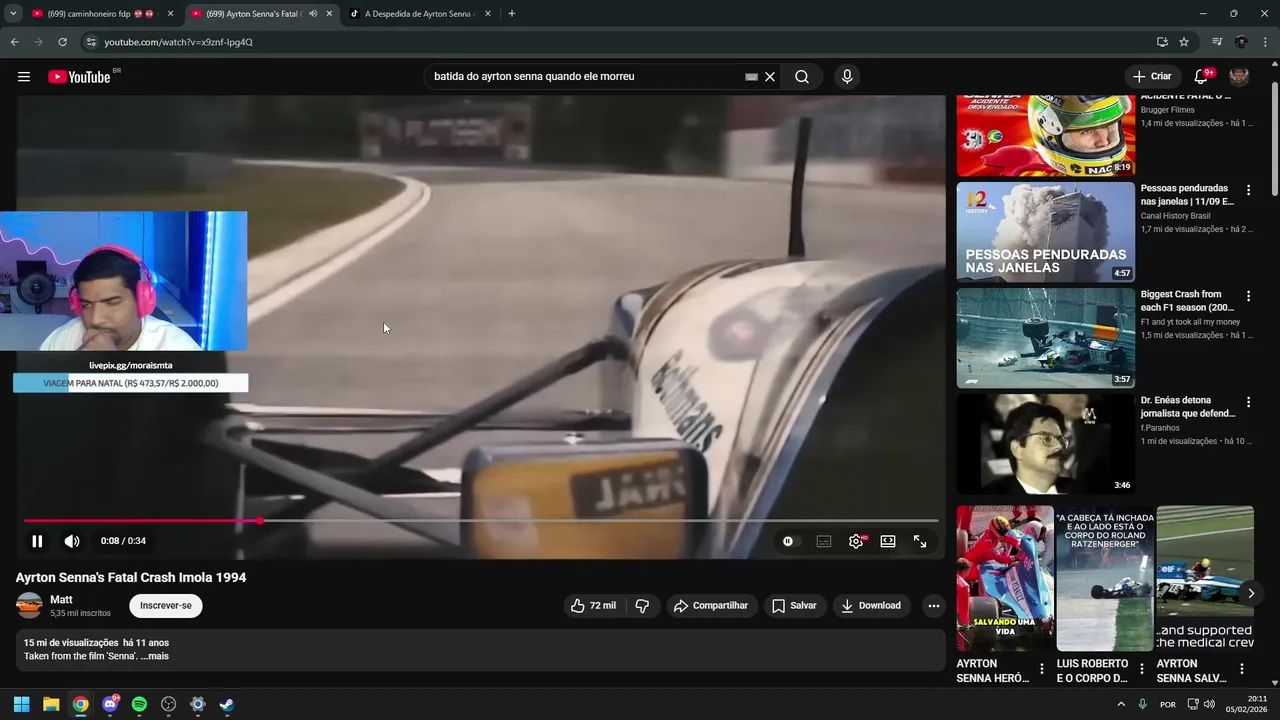Open a new browser tab
Screen dimensions: 1280x720
point(512,14)
